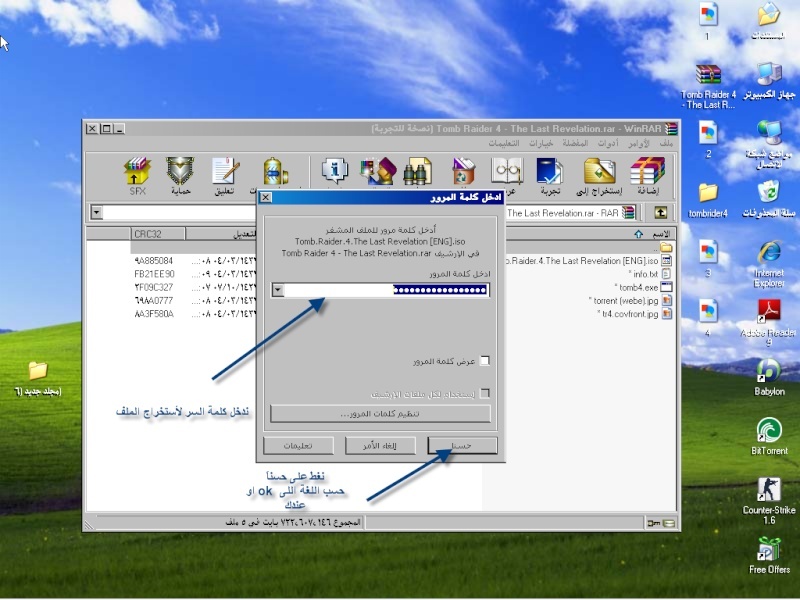Screen dimensions: 800x600
Task: Open the التعليمات (Help) menu
Action: coord(504,143)
